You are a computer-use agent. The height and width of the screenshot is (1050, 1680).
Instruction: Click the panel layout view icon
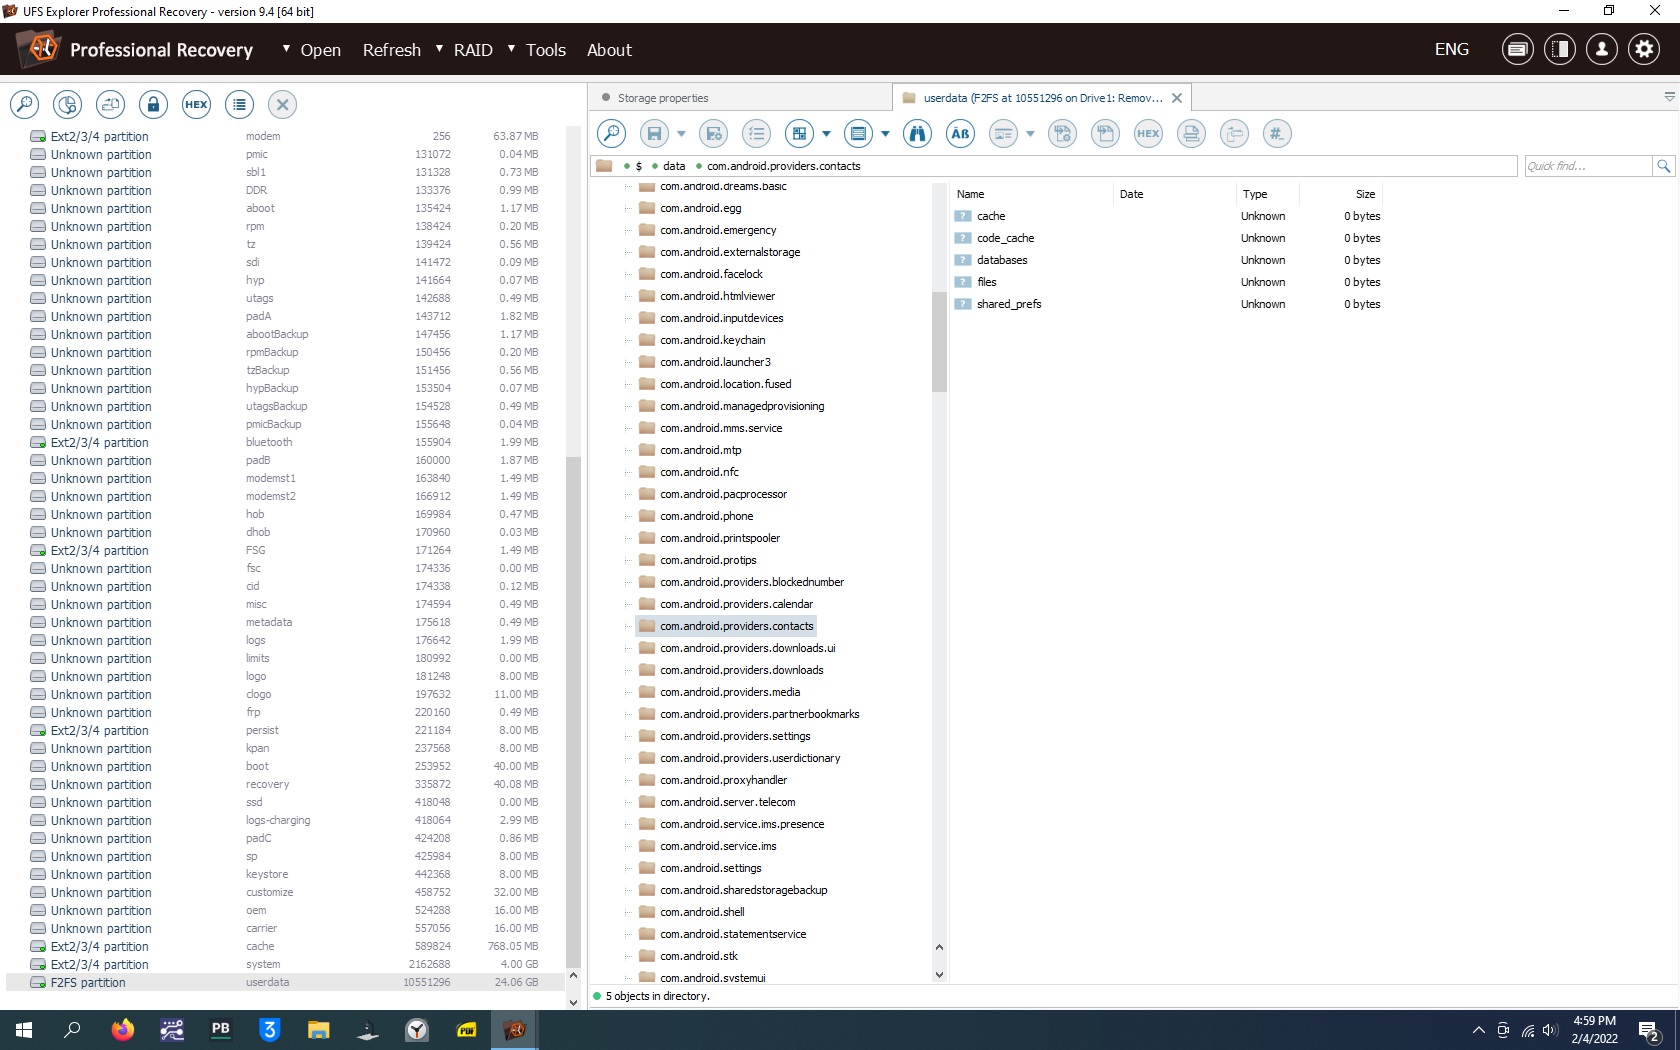(799, 133)
